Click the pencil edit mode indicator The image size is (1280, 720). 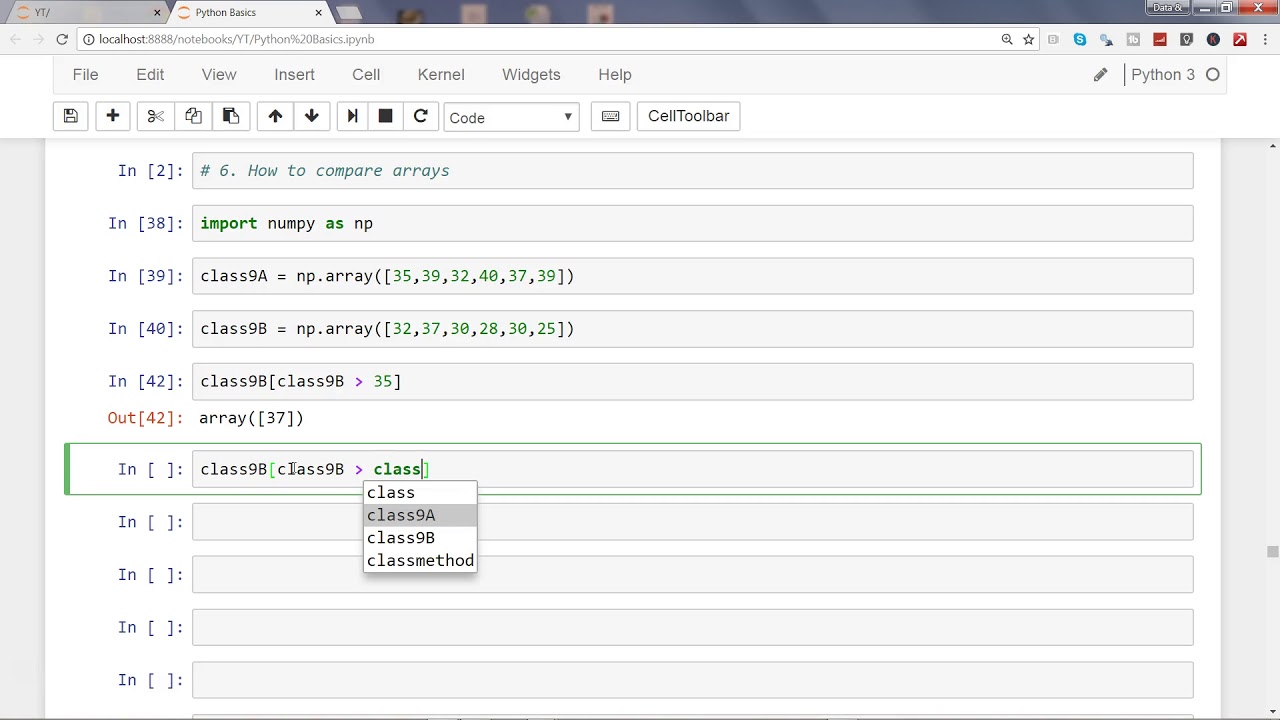tap(1100, 74)
